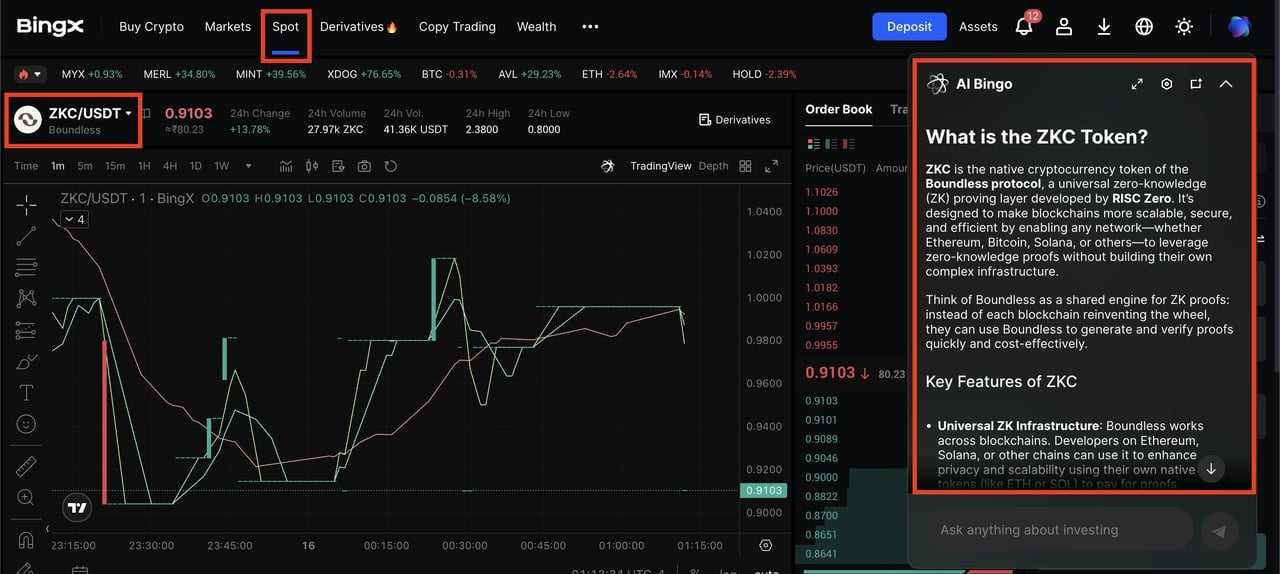Viewport: 1280px width, 574px height.
Task: Toggle magnet mode for drawings
Action: 26,540
